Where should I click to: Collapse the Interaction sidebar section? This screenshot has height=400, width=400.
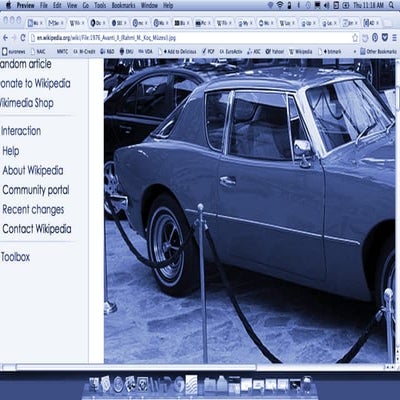(x=21, y=131)
